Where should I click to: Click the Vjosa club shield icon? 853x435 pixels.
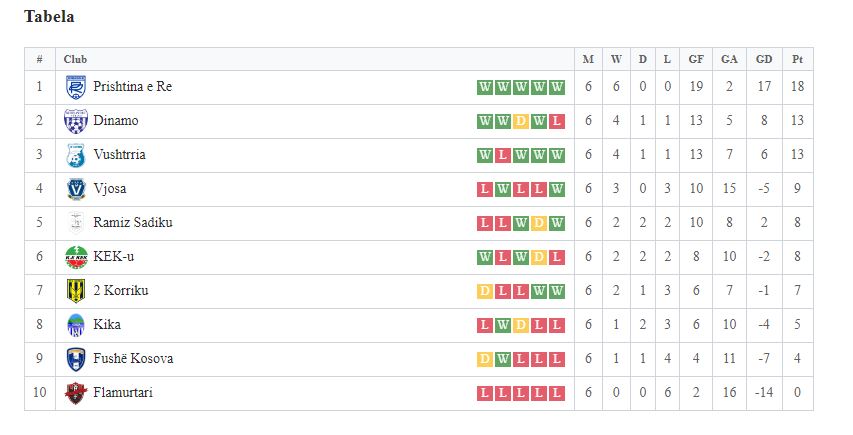point(76,189)
